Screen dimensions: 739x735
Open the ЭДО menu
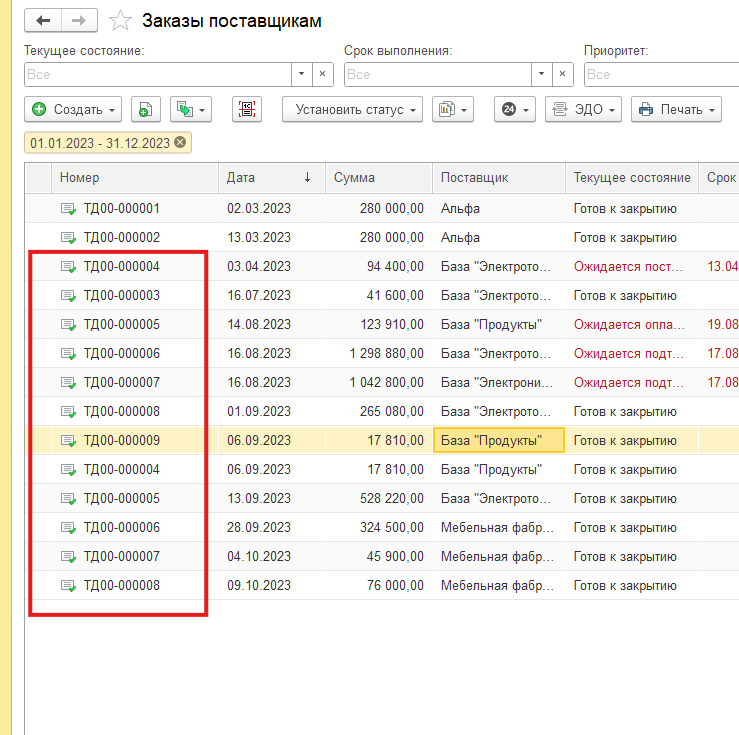pyautogui.click(x=584, y=110)
